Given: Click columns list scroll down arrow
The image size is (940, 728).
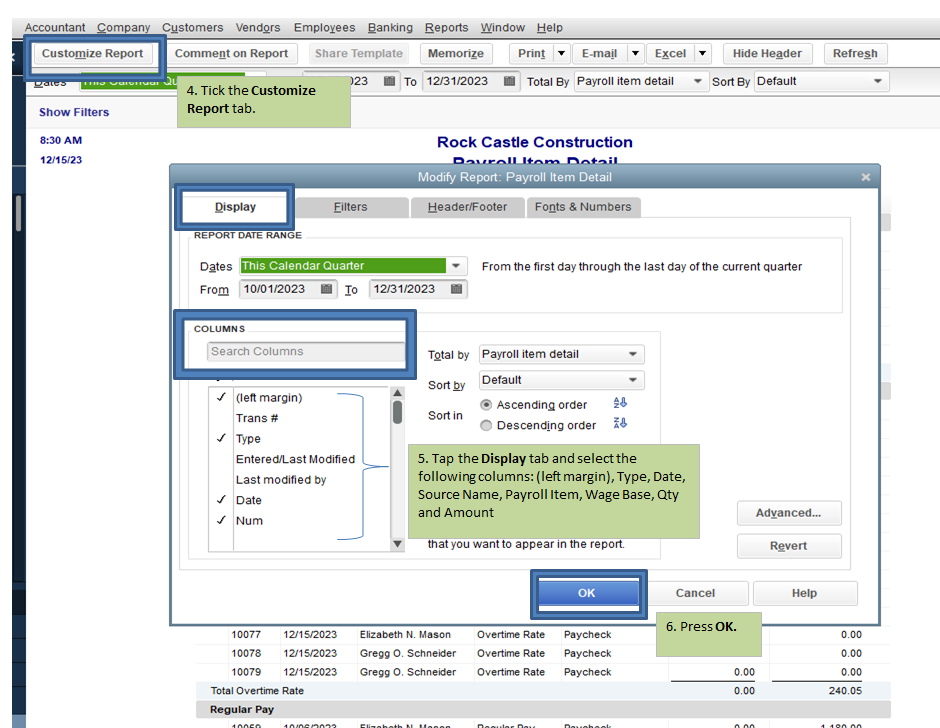Looking at the screenshot, I should pyautogui.click(x=397, y=544).
